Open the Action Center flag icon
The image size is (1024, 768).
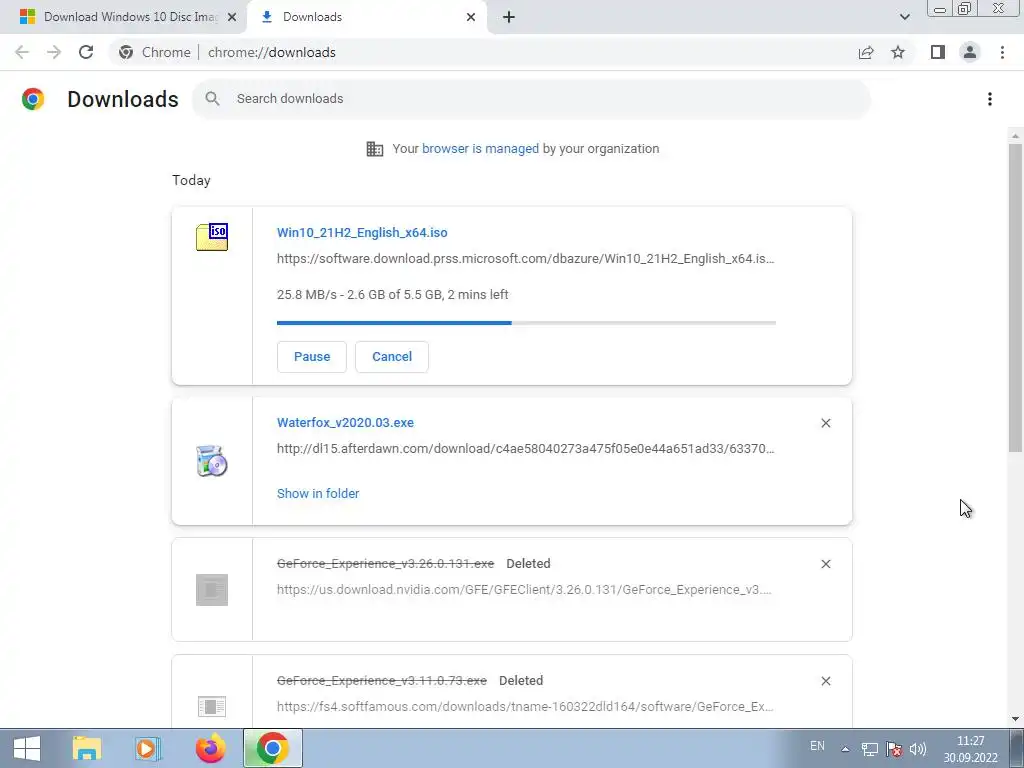894,749
